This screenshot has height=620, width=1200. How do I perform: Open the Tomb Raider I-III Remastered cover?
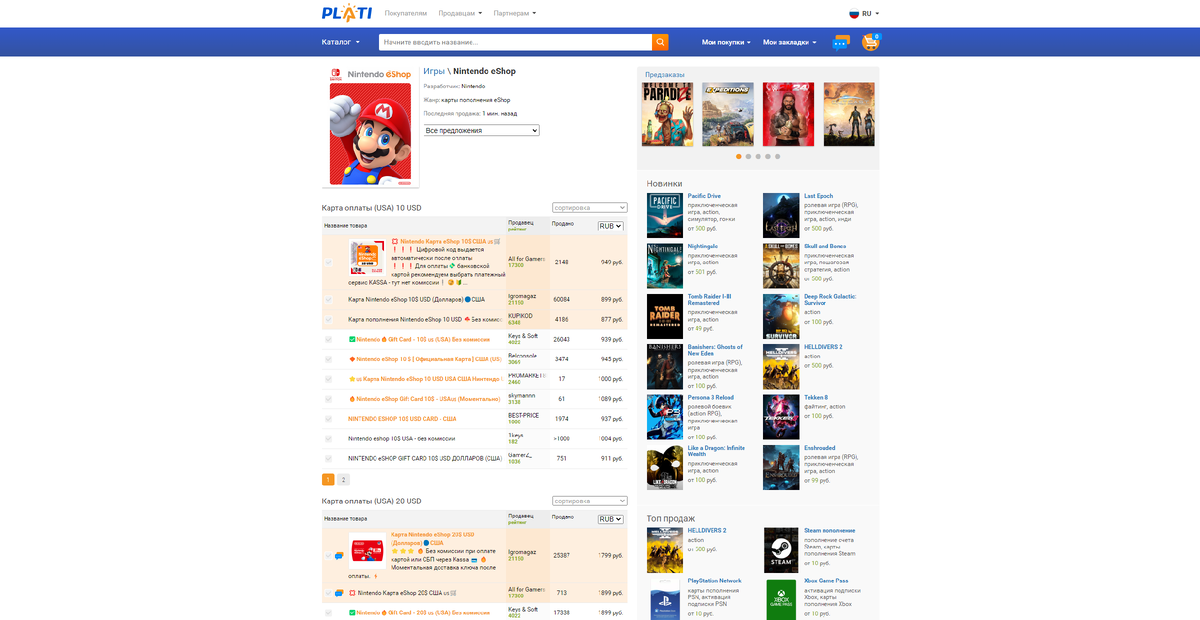[665, 316]
